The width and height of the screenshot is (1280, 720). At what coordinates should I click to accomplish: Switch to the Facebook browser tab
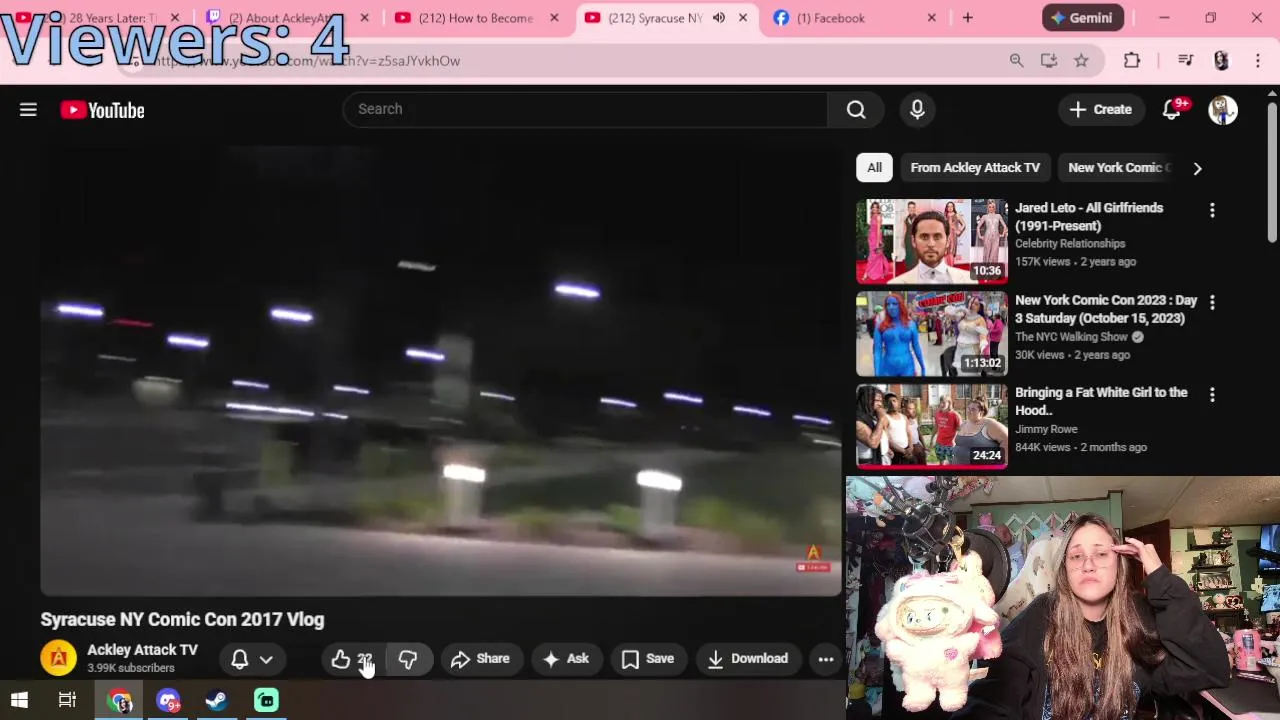click(830, 18)
